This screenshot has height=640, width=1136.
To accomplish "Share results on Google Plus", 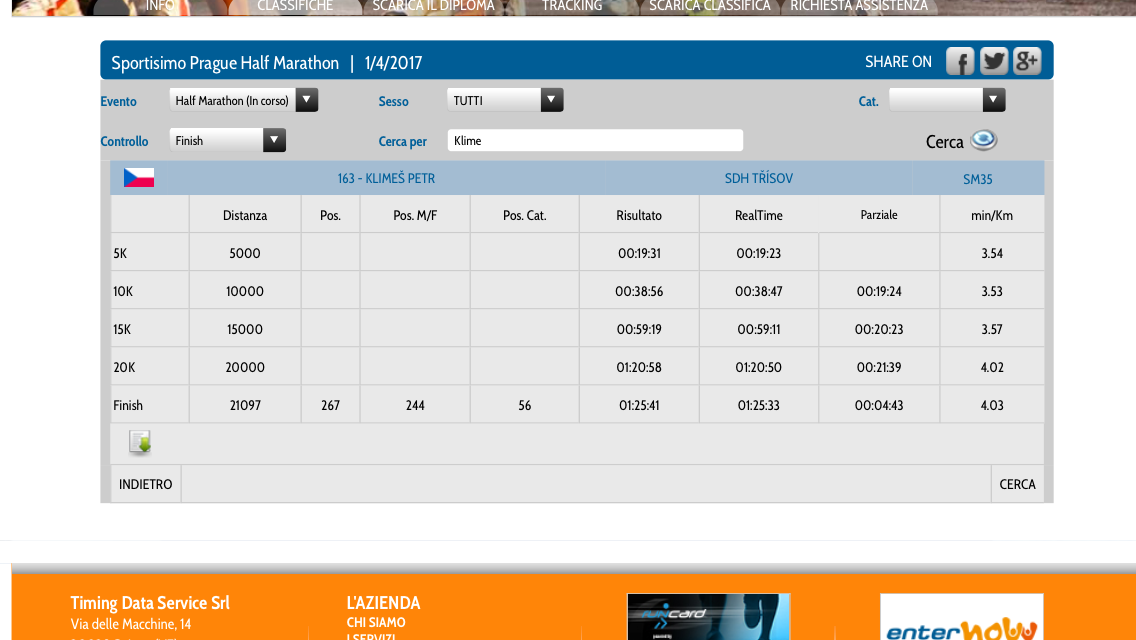I will tap(1027, 62).
